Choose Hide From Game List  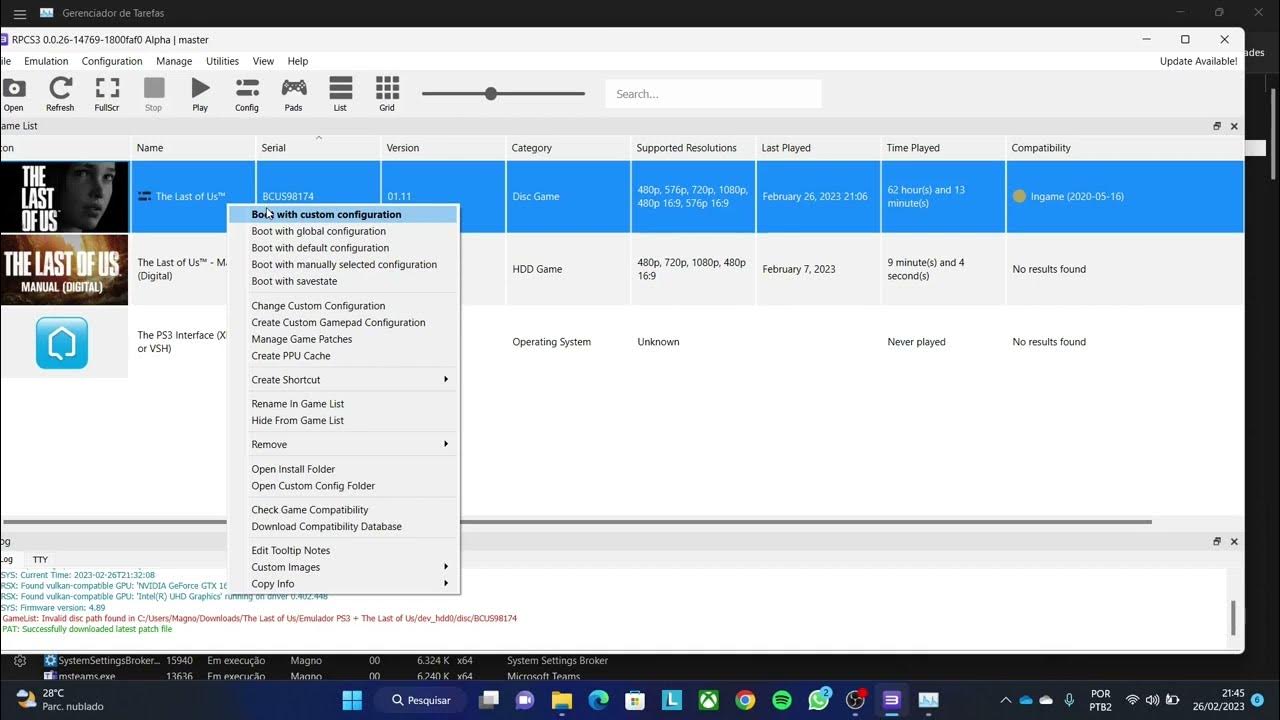coord(343,421)
